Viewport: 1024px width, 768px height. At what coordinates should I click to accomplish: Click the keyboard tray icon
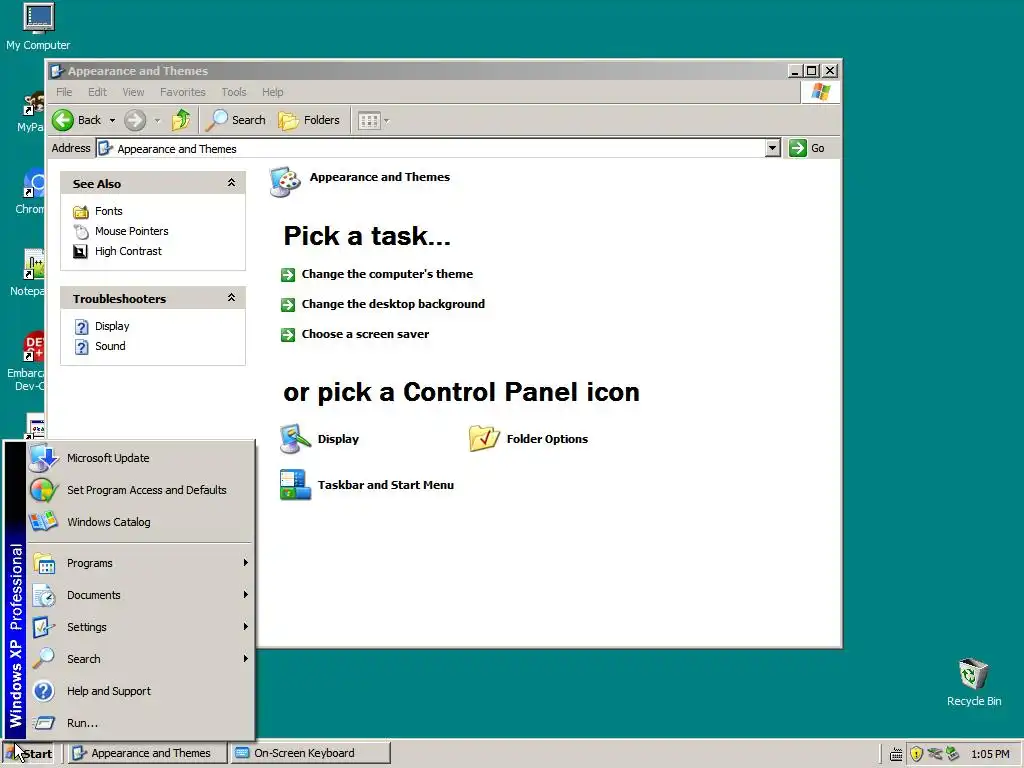point(897,755)
